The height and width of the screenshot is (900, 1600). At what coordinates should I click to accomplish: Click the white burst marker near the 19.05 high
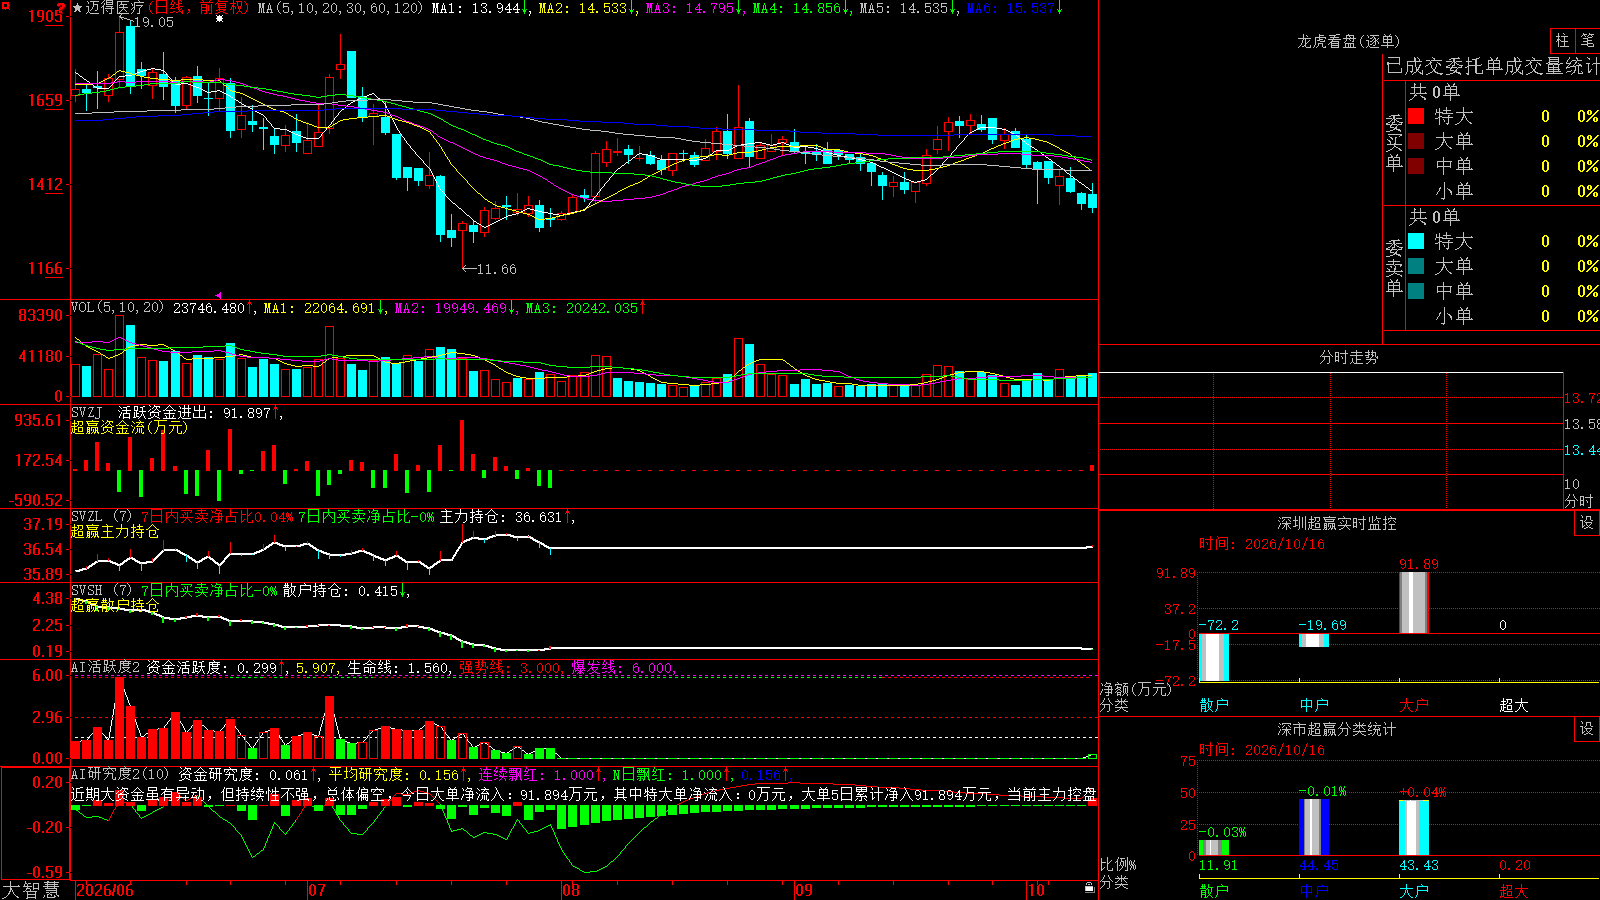[x=220, y=19]
